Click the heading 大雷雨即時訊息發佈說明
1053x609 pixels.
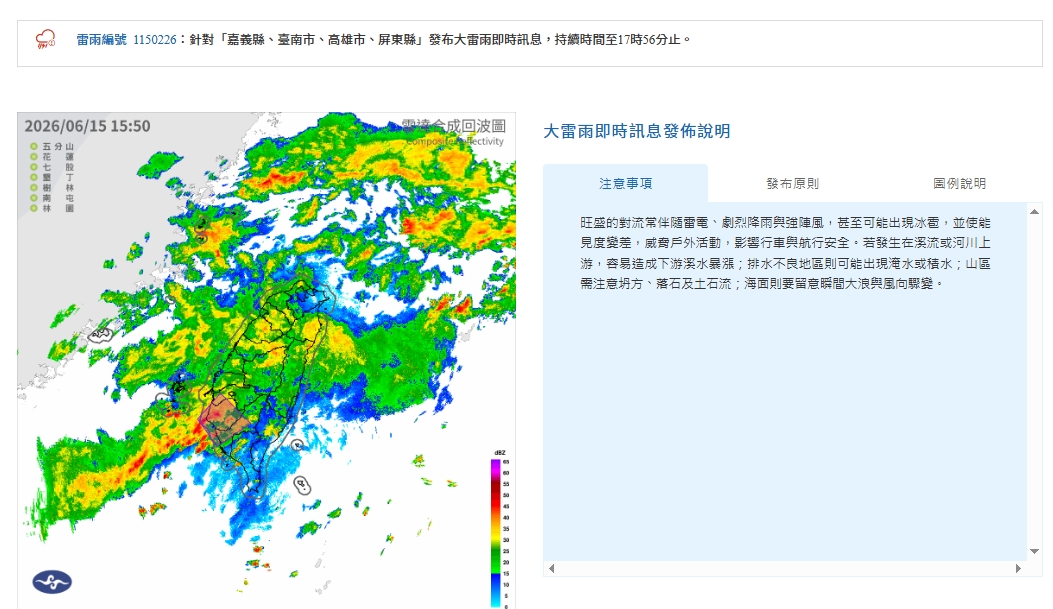click(x=636, y=131)
